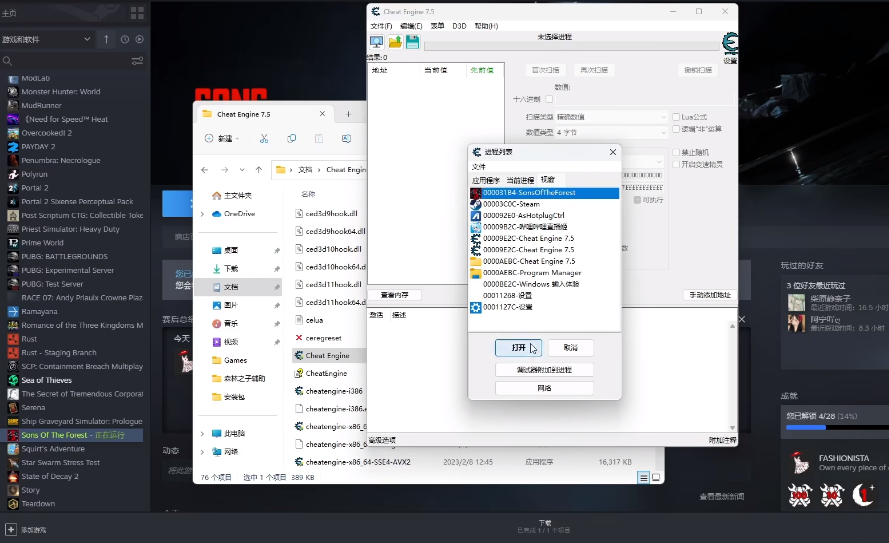Switch to 当前进程 tab in process list

coord(520,180)
